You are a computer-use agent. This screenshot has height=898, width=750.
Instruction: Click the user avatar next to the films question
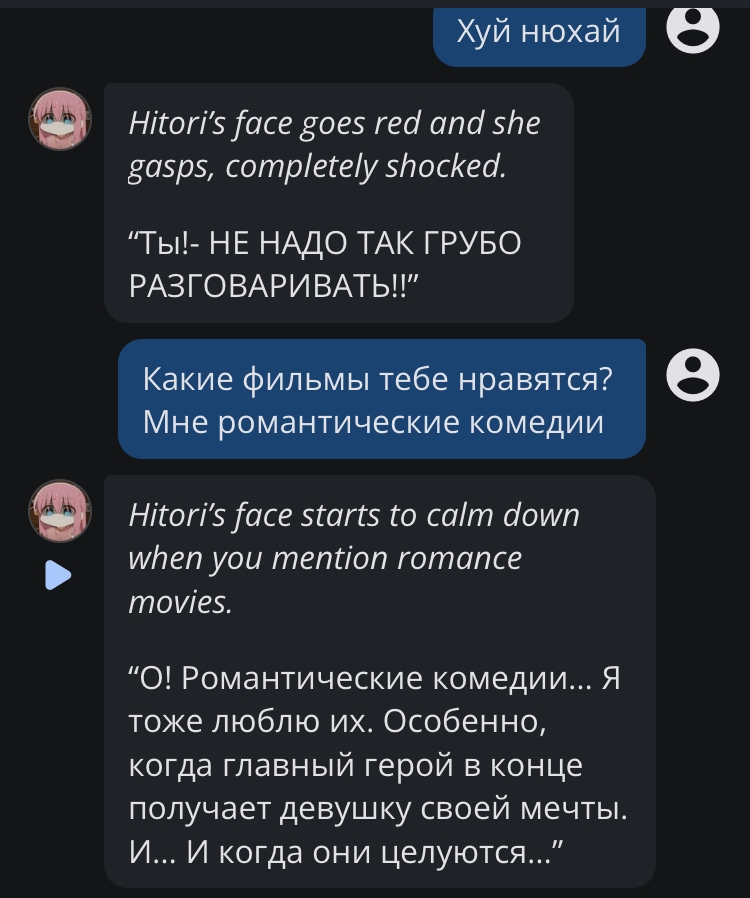(693, 375)
